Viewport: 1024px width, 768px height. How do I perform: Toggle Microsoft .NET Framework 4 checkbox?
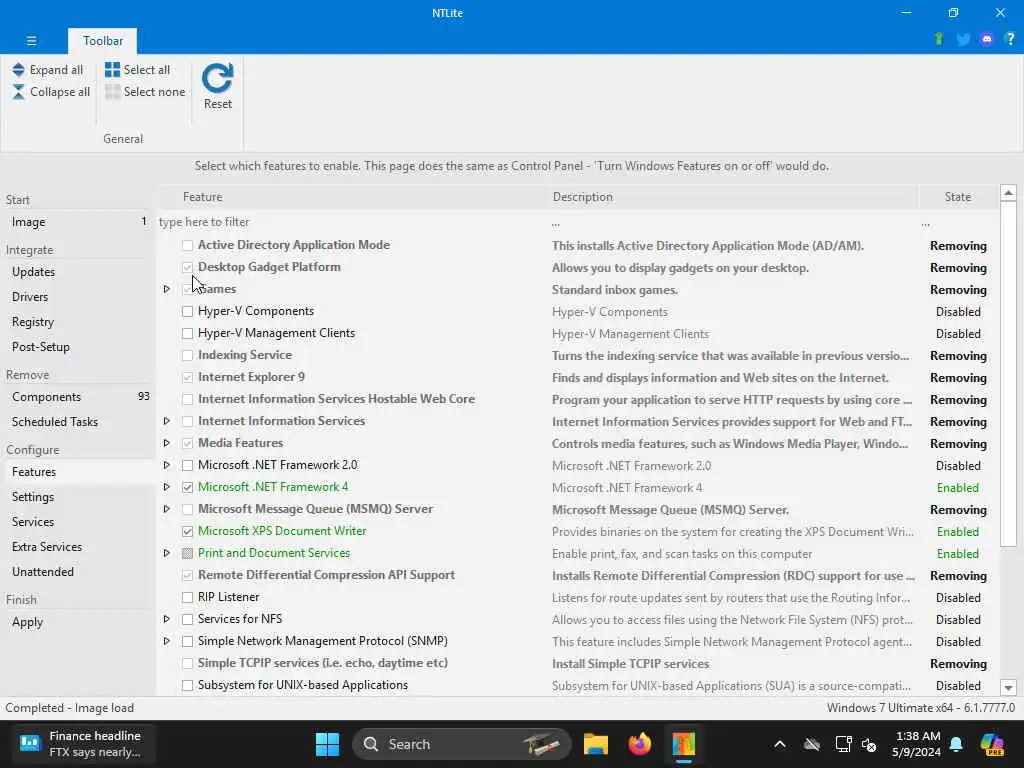187,487
